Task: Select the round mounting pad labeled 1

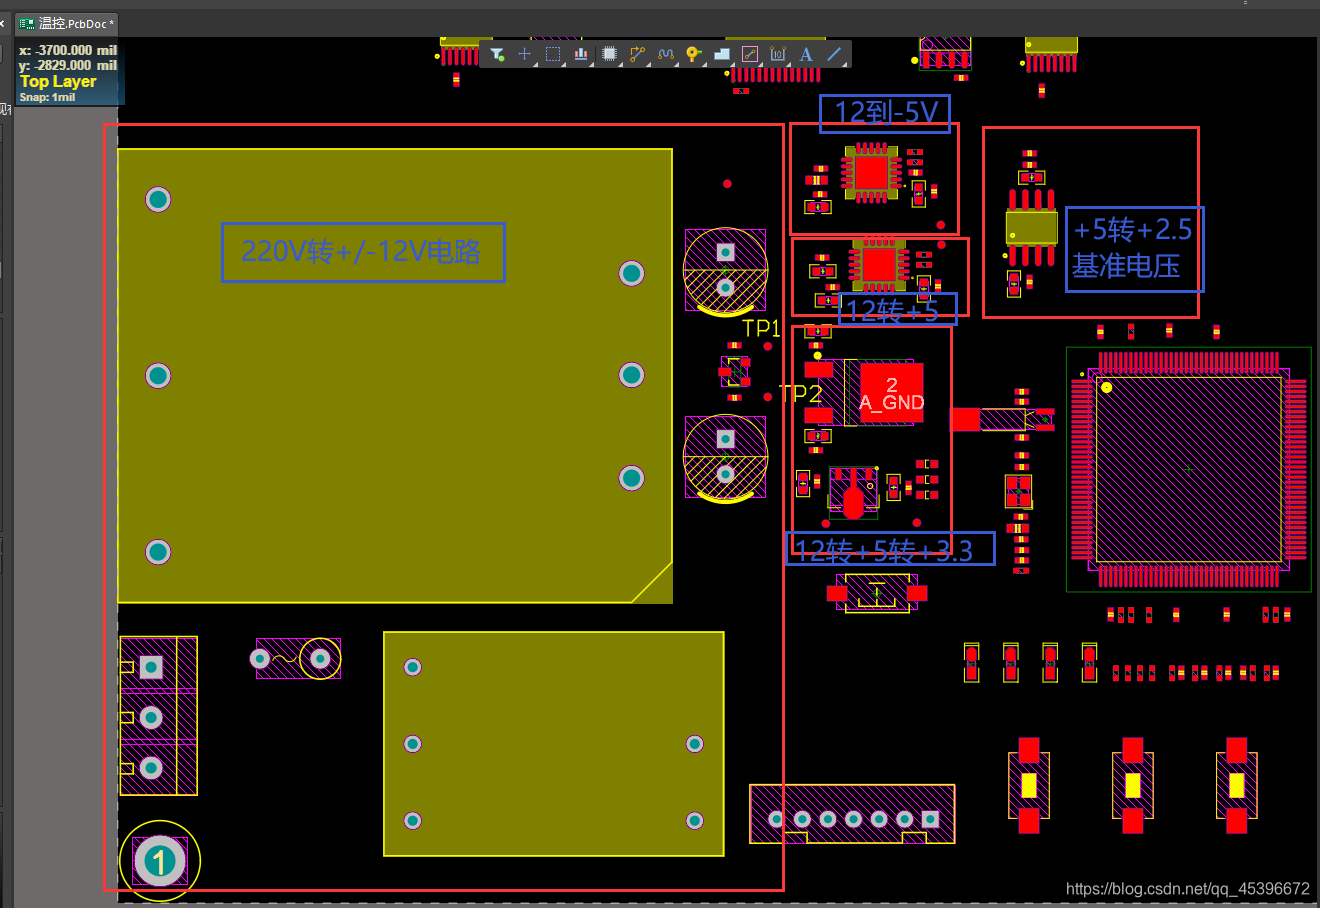Action: coord(159,861)
